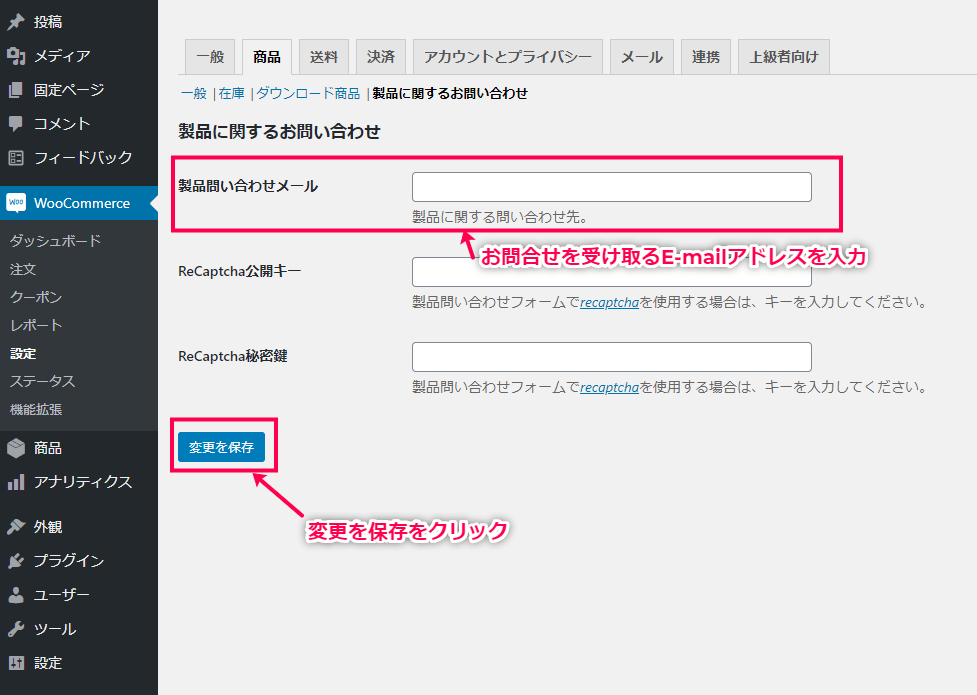The height and width of the screenshot is (695, 977).
Task: Switch to the 一般 settings tab
Action: click(210, 57)
